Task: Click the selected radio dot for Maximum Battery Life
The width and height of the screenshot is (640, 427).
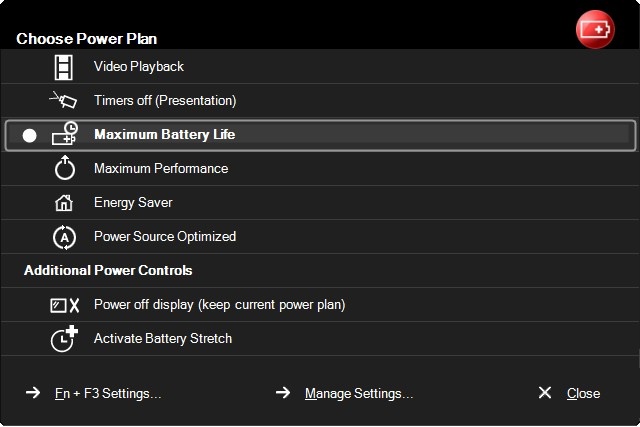Action: point(29,136)
